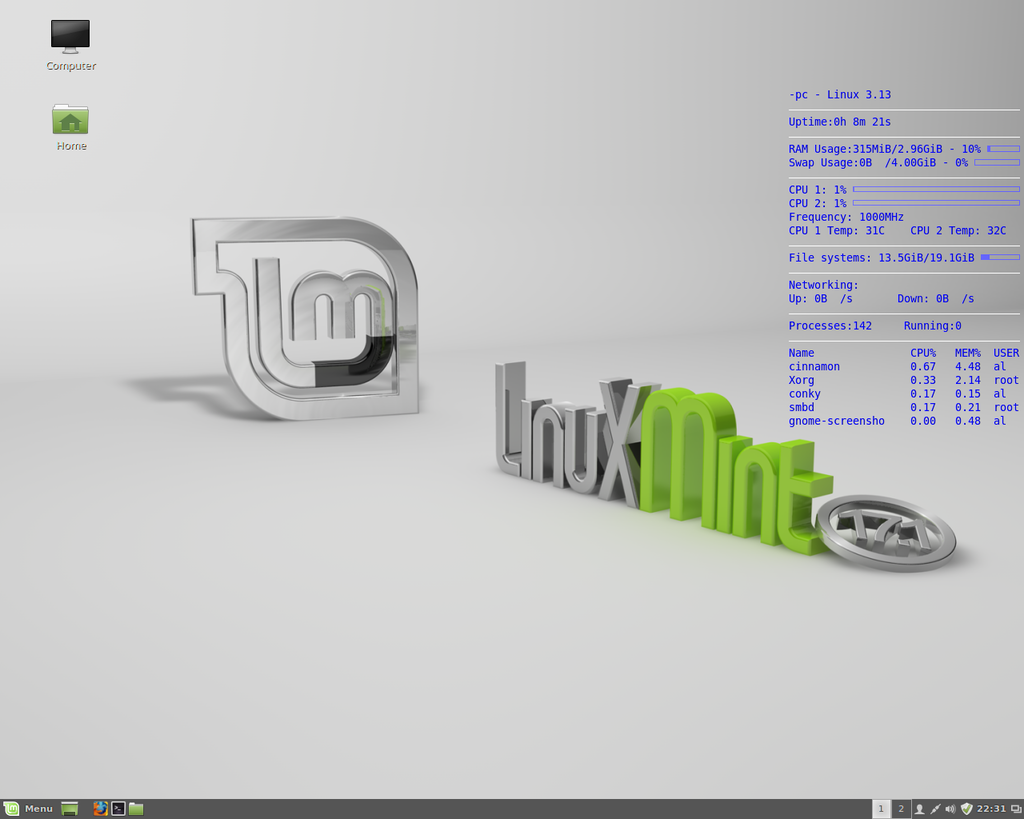Open the update manager shield icon
This screenshot has width=1024, height=819.
click(967, 809)
